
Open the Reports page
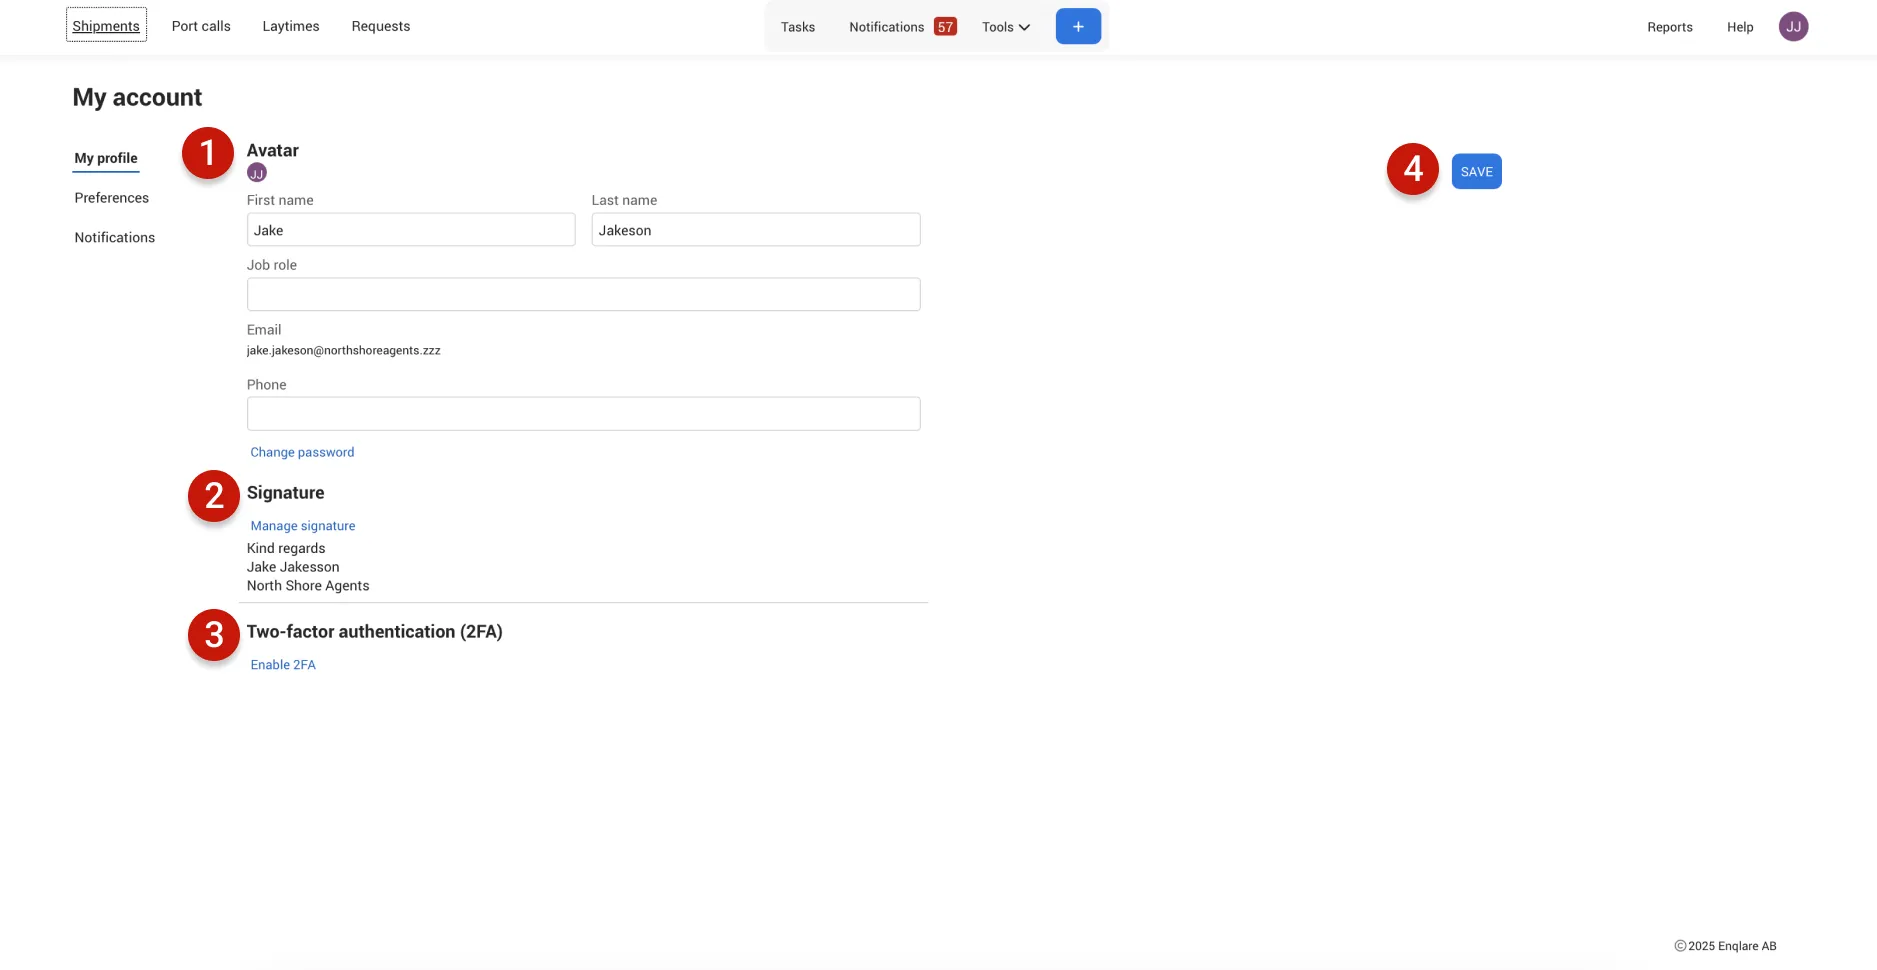click(x=1670, y=27)
